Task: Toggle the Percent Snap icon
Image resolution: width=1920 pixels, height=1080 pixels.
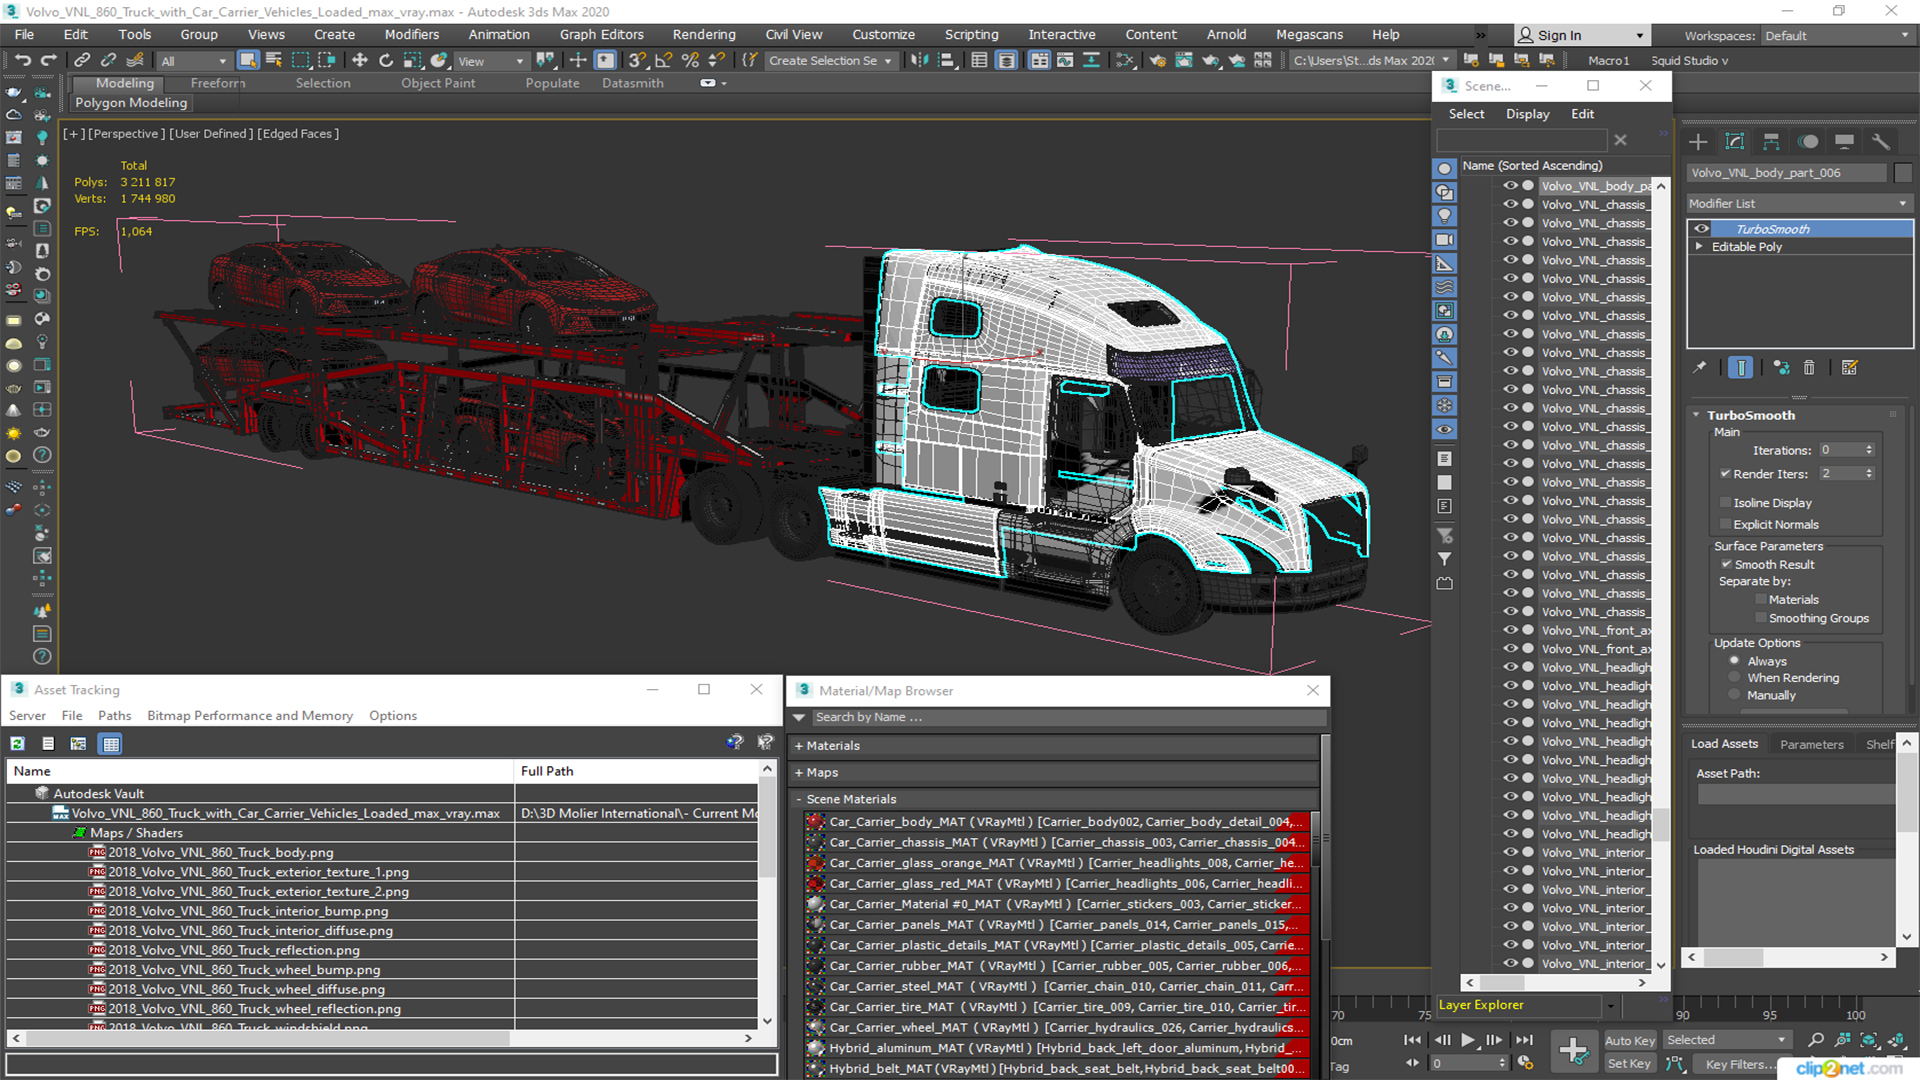Action: pos(689,60)
